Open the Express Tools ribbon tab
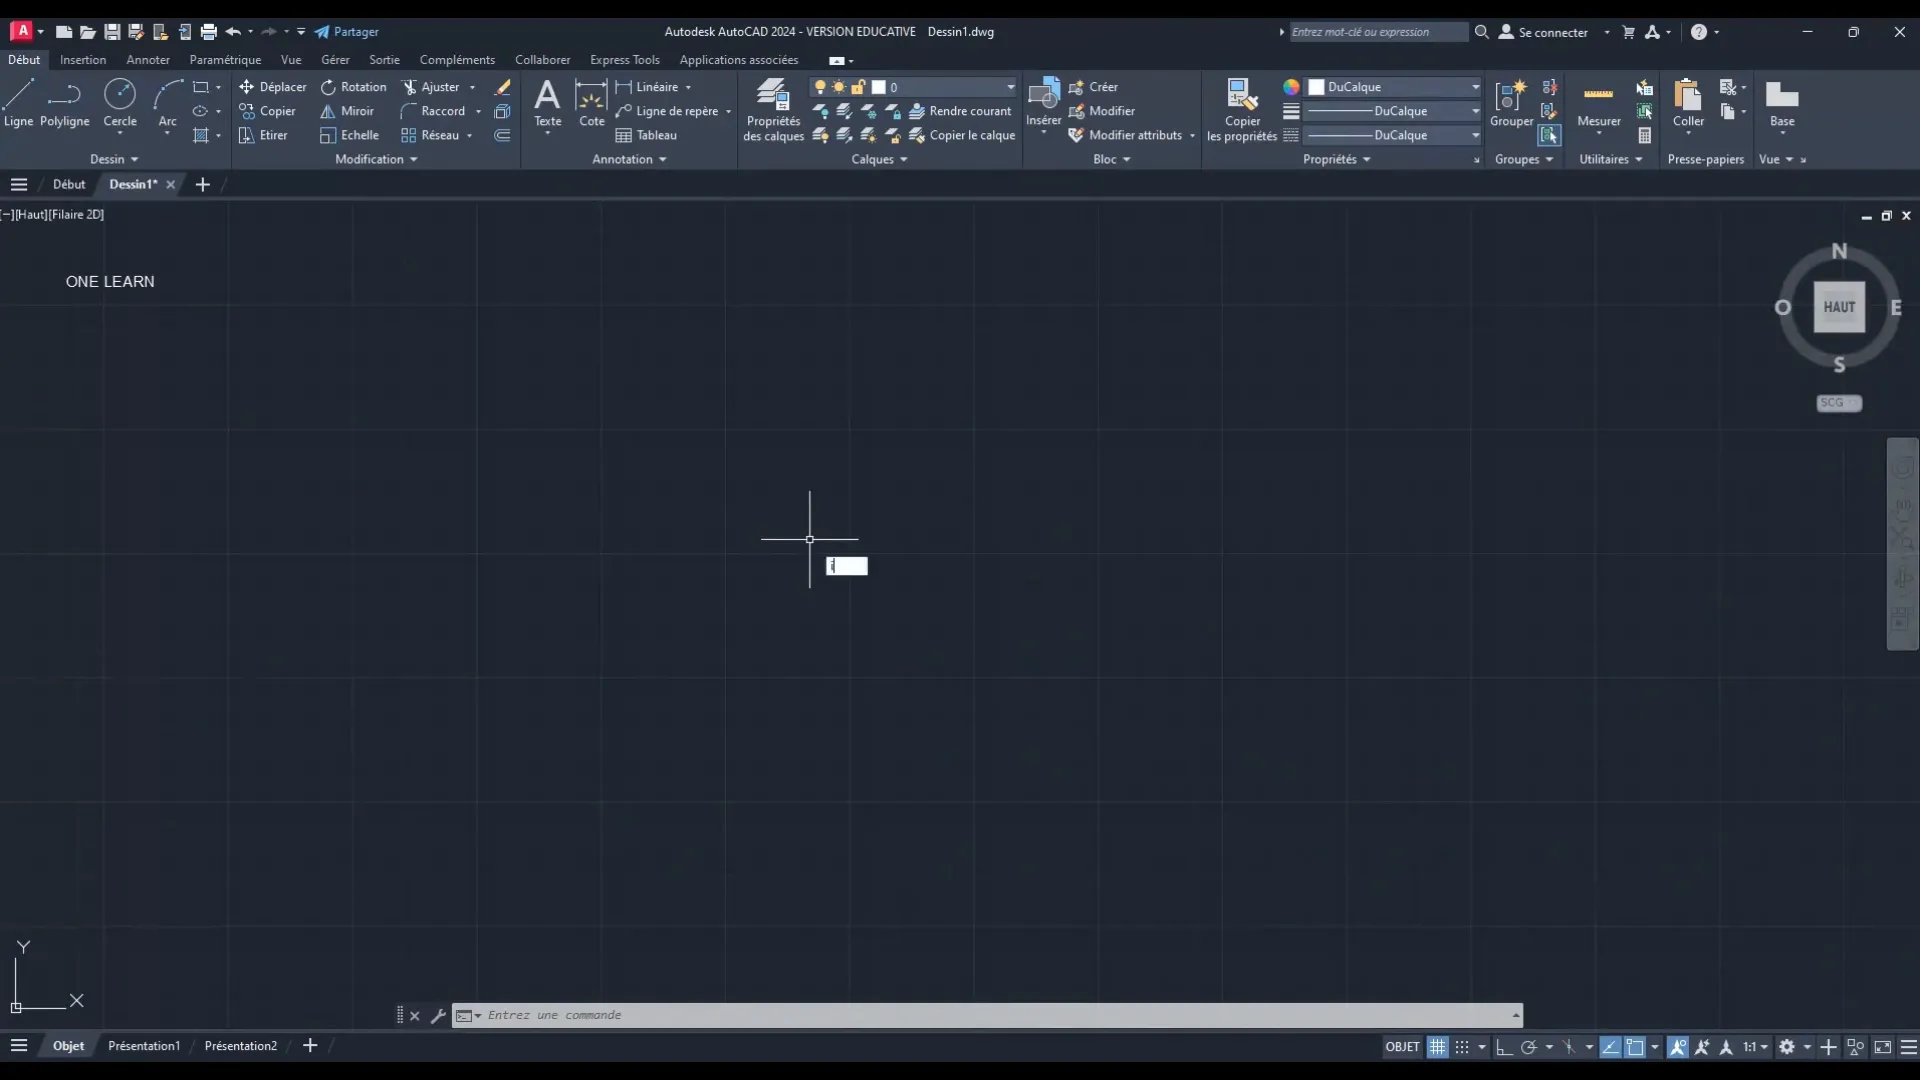The height and width of the screenshot is (1080, 1920). [625, 60]
